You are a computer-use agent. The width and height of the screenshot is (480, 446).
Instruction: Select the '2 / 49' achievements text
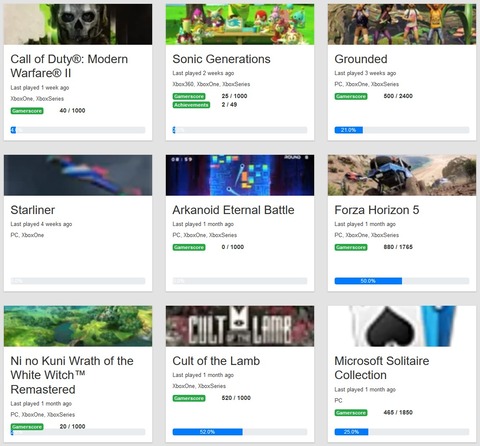click(x=229, y=105)
